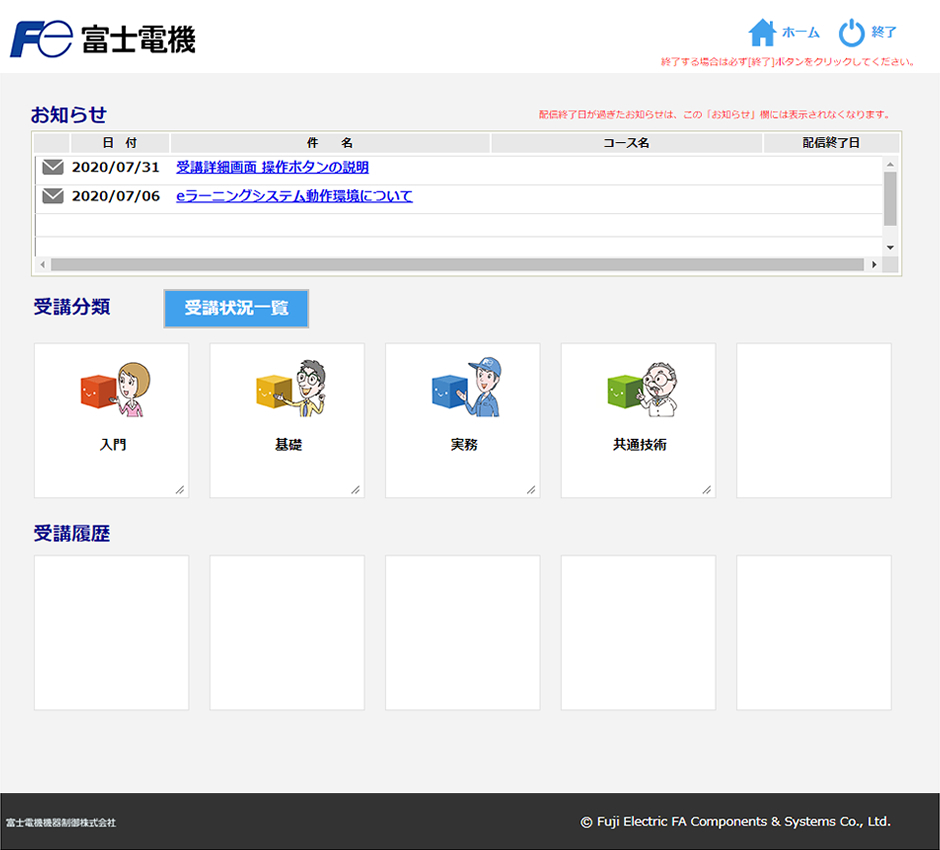The image size is (940, 850).
Task: Click the 終了 power icon
Action: pyautogui.click(x=851, y=32)
